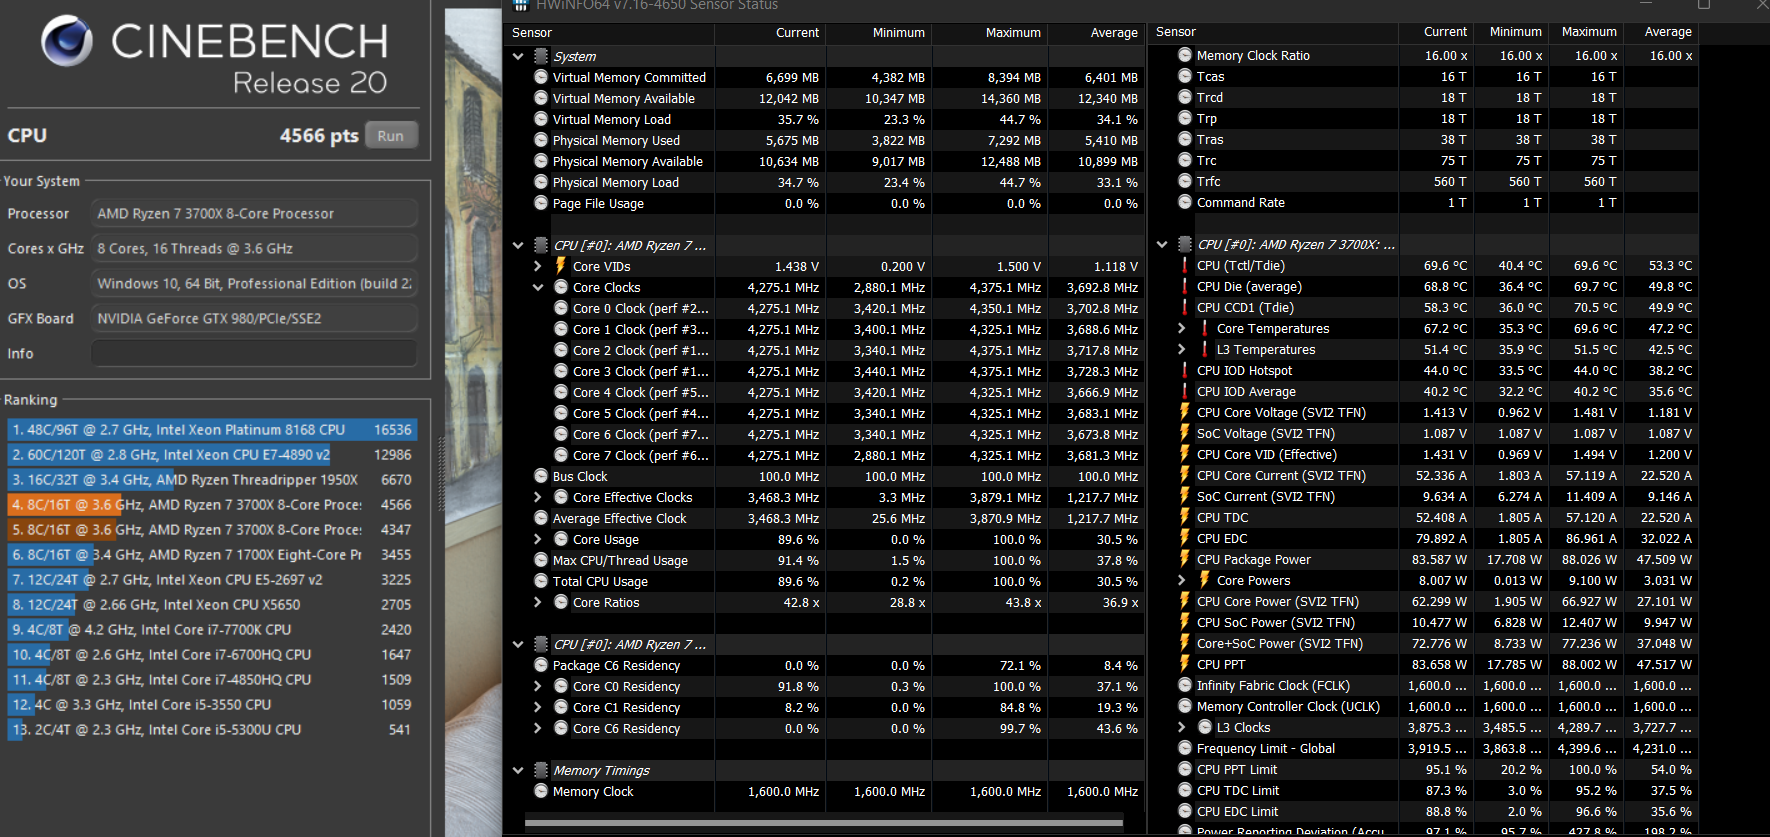Viewport: 1770px width, 837px height.
Task: Expand the Core Ratios row
Action: [538, 602]
